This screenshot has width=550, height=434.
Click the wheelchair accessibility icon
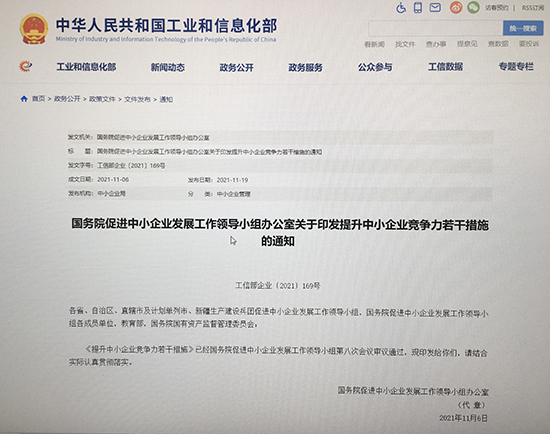(x=401, y=7)
